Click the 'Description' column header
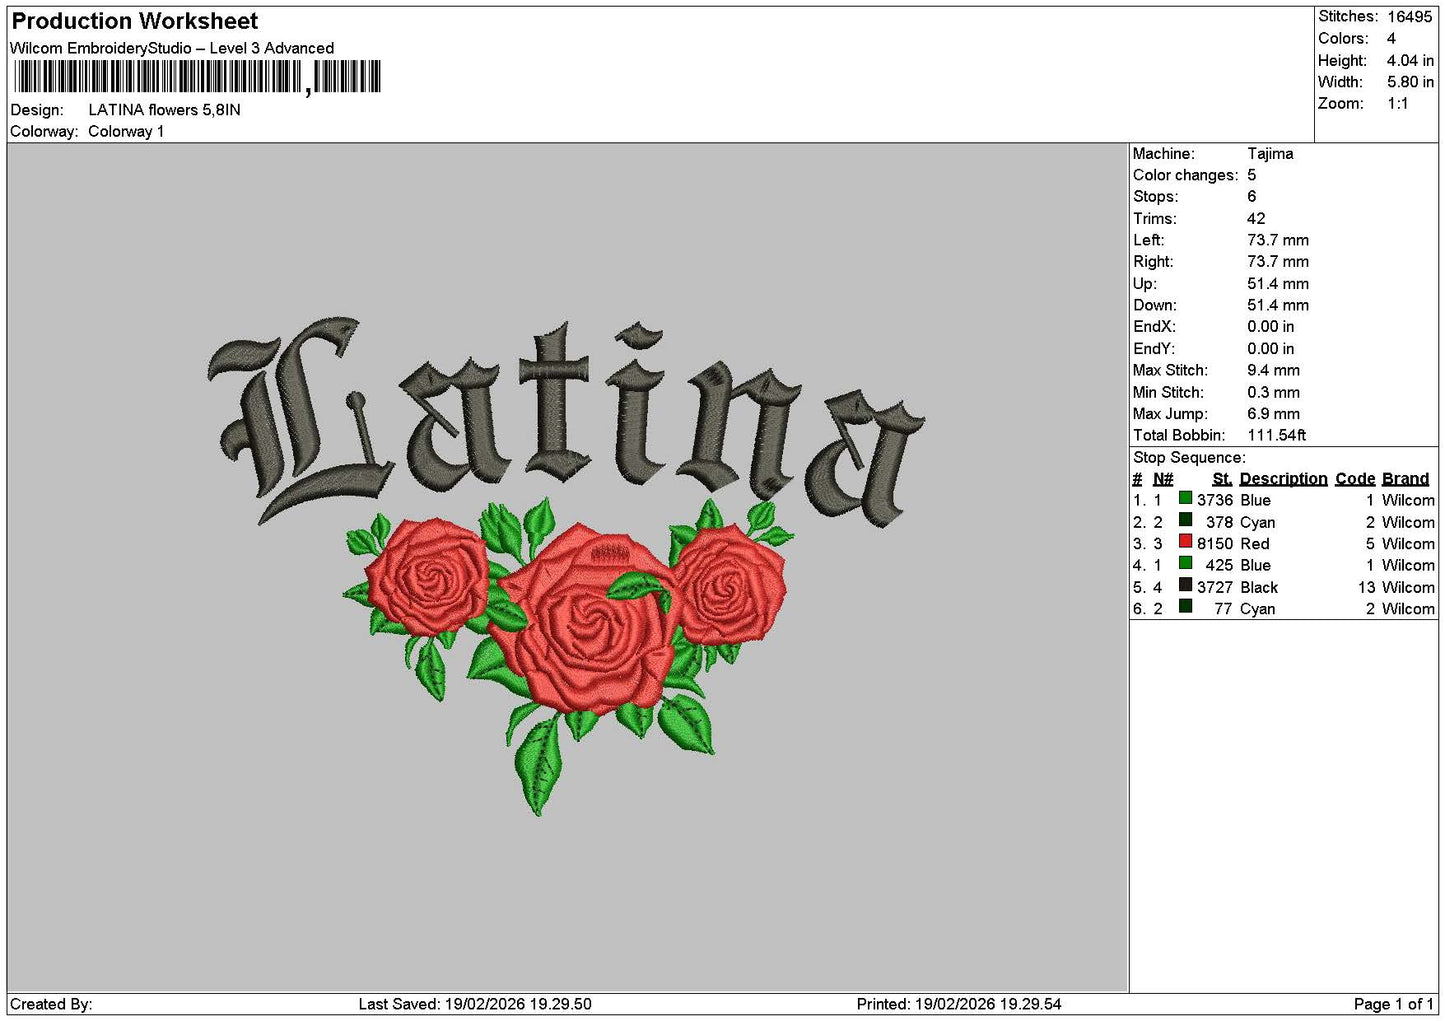The image size is (1445, 1021). click(x=1283, y=479)
